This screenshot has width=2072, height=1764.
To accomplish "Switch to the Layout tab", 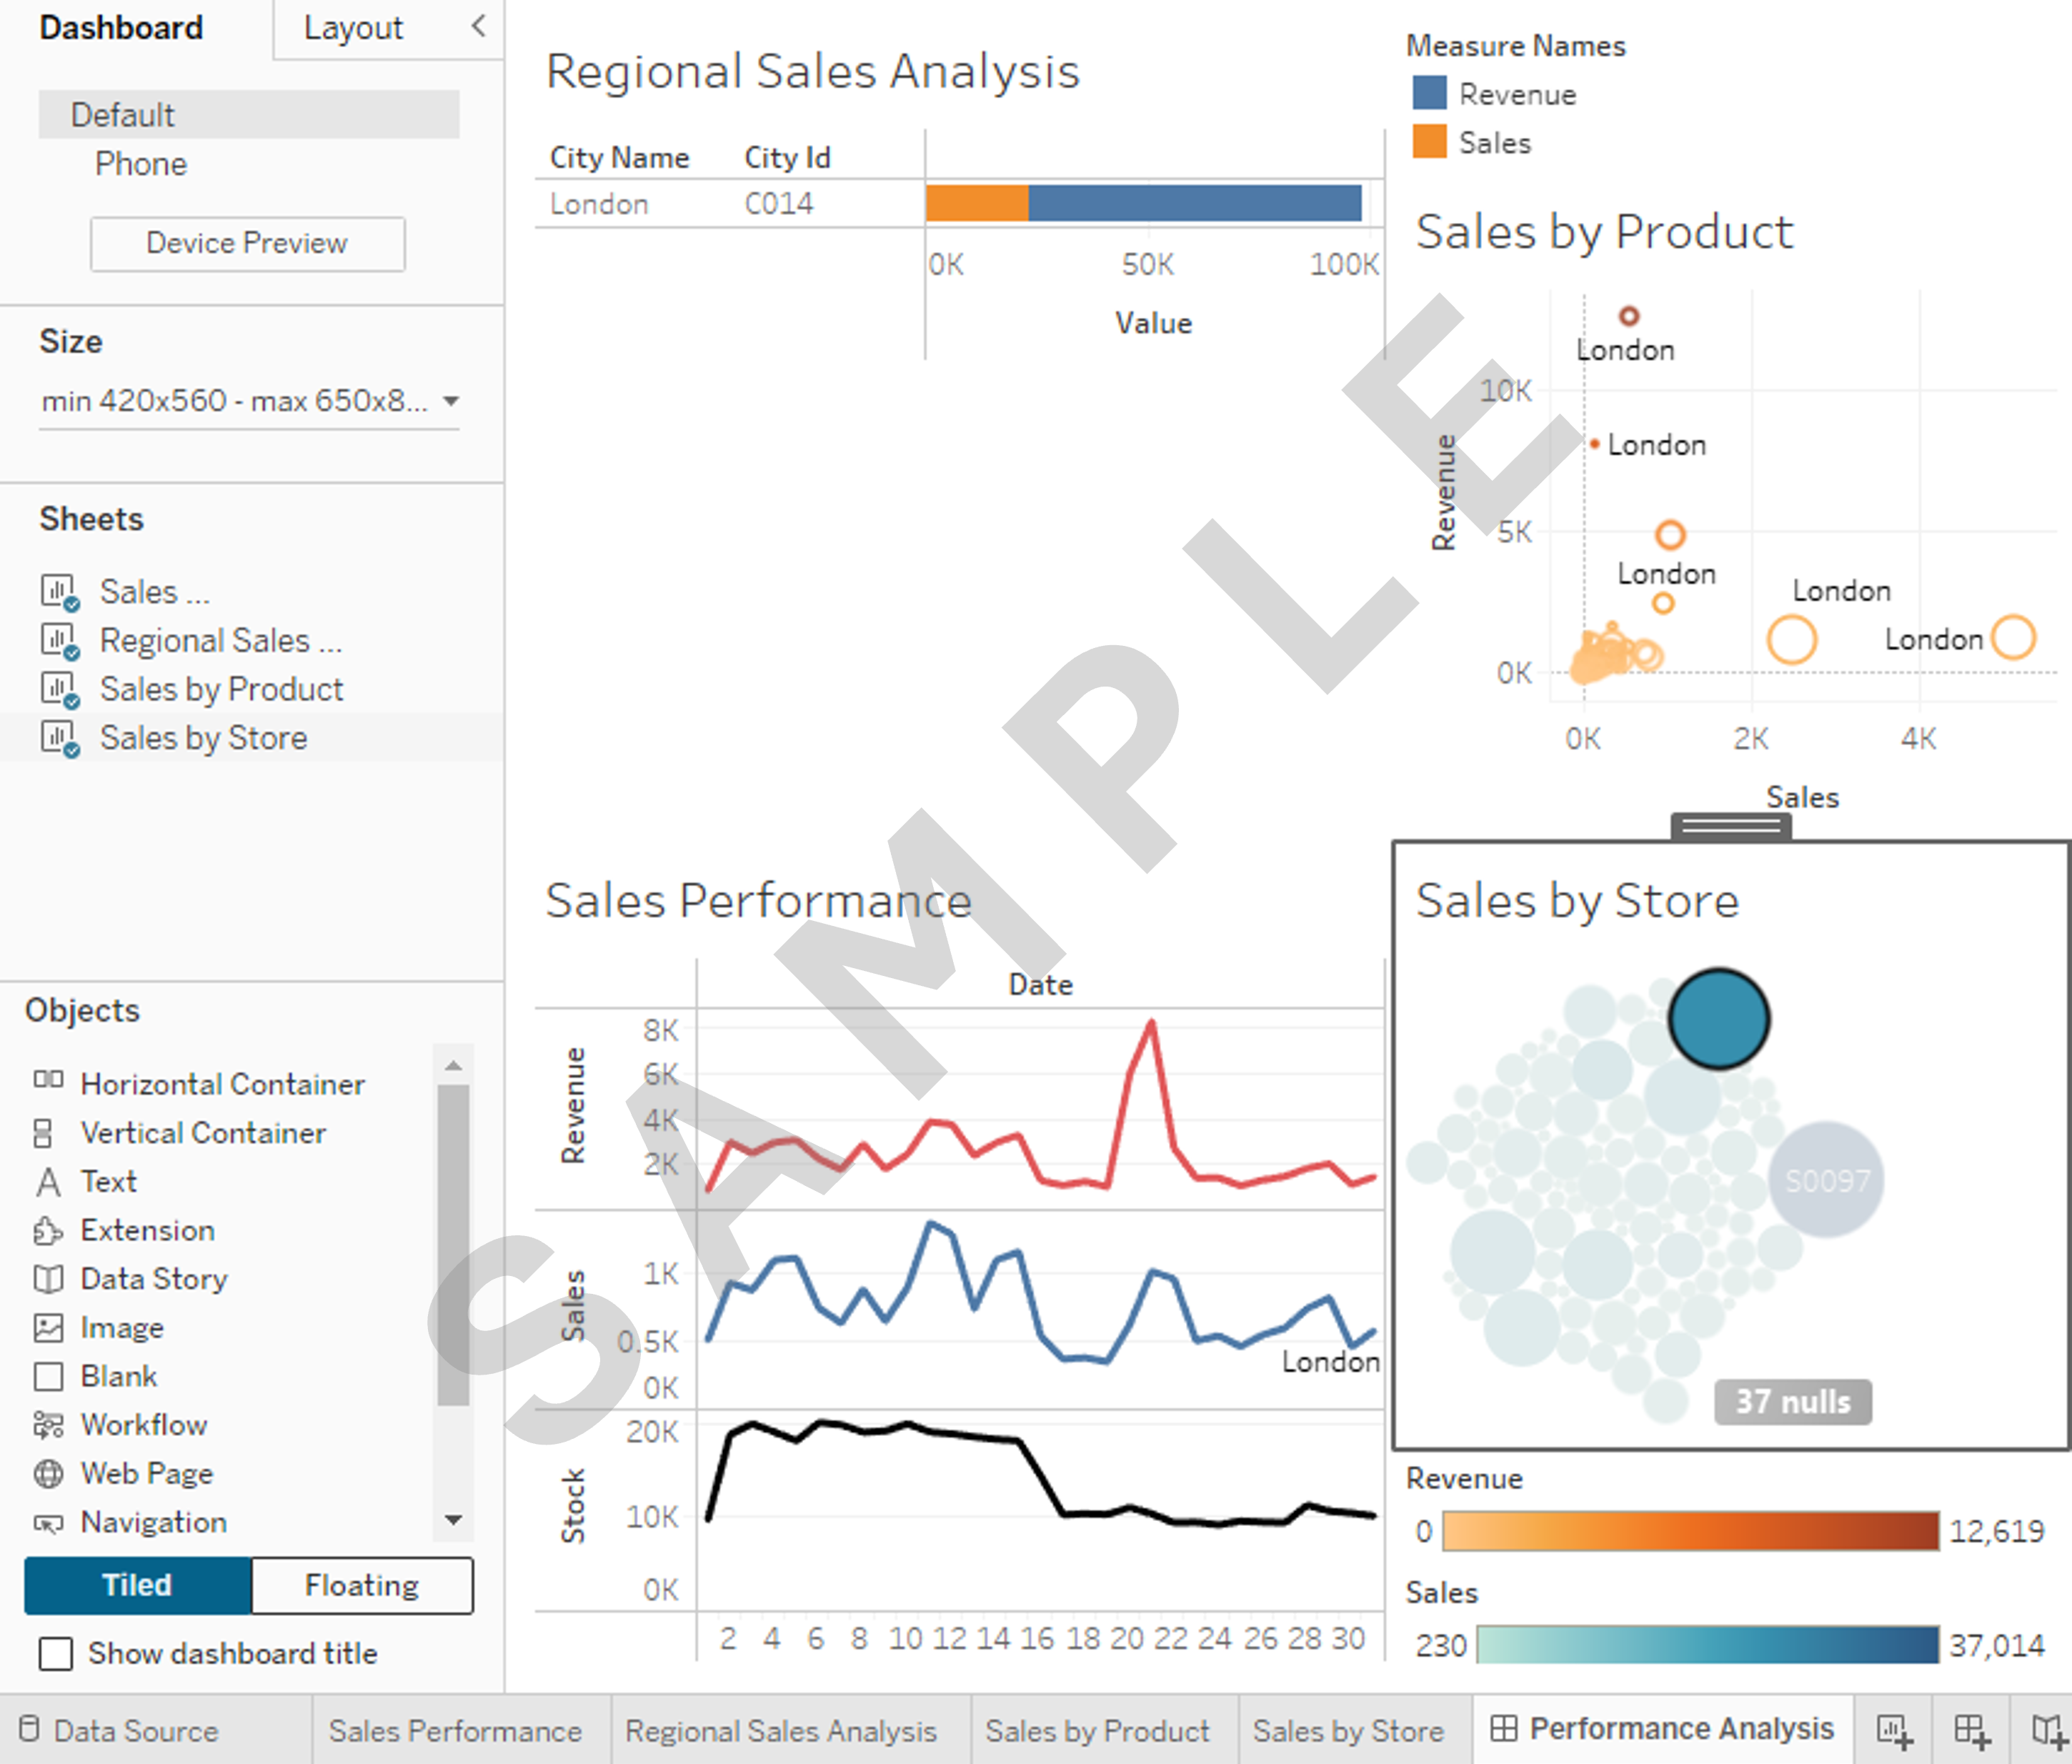I will (x=353, y=28).
